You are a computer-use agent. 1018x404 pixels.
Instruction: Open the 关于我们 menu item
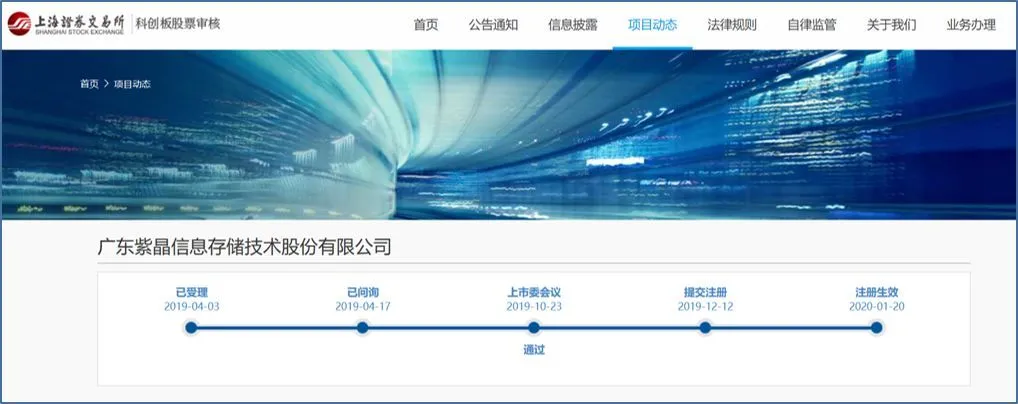pos(891,25)
